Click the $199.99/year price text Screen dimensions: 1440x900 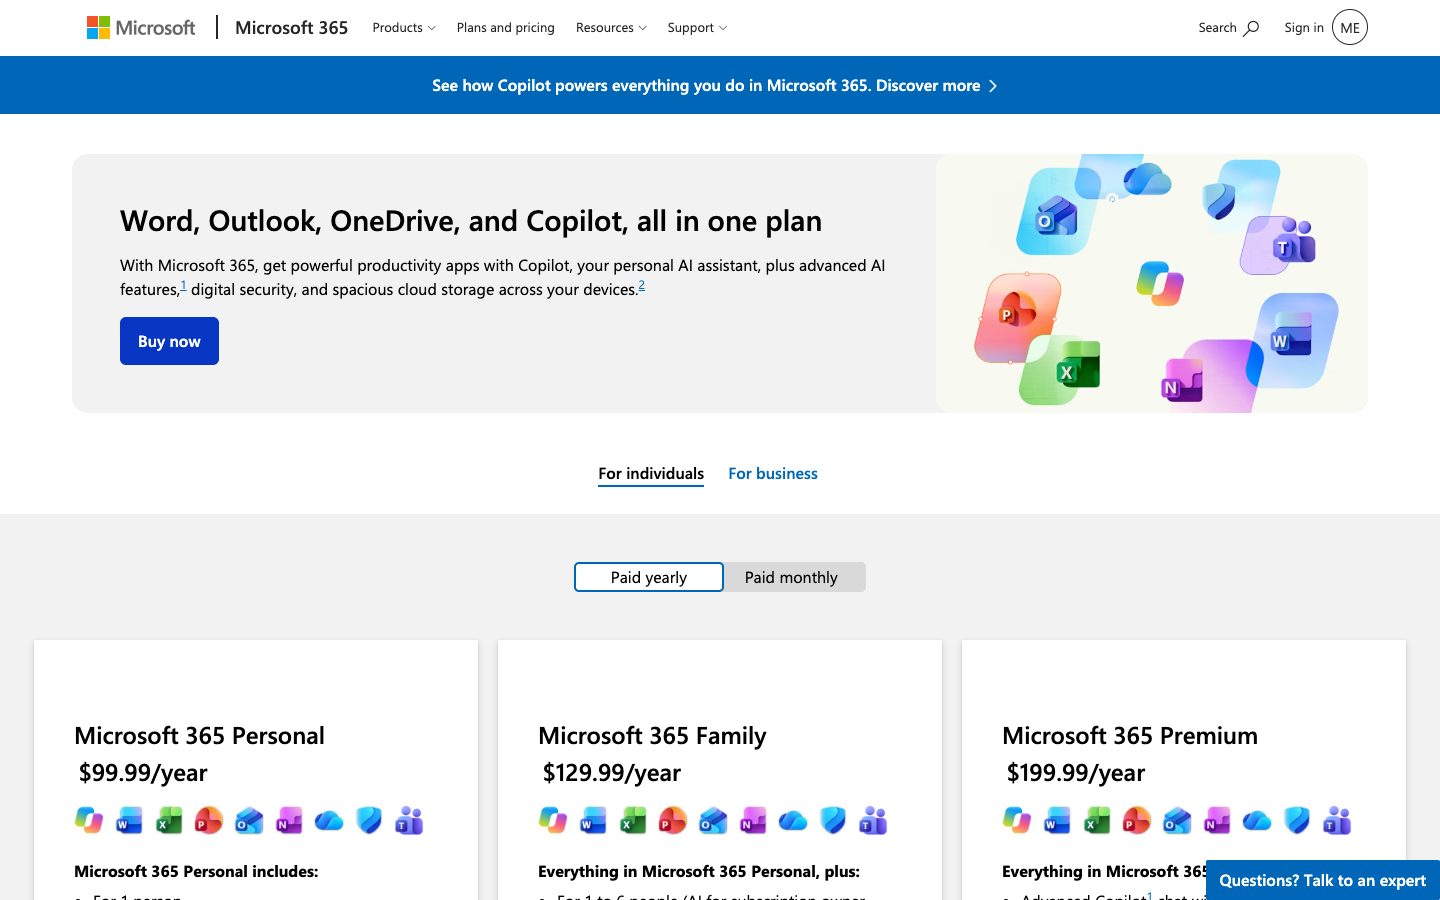(1076, 773)
